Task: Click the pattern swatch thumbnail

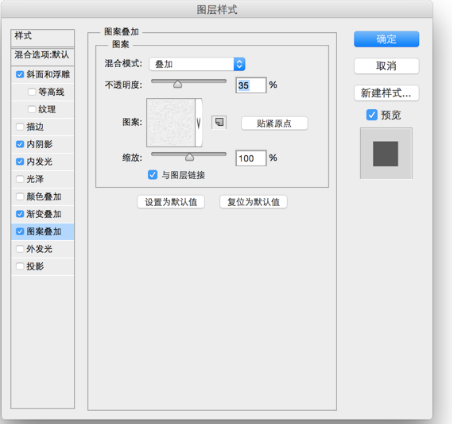Action: coord(171,123)
